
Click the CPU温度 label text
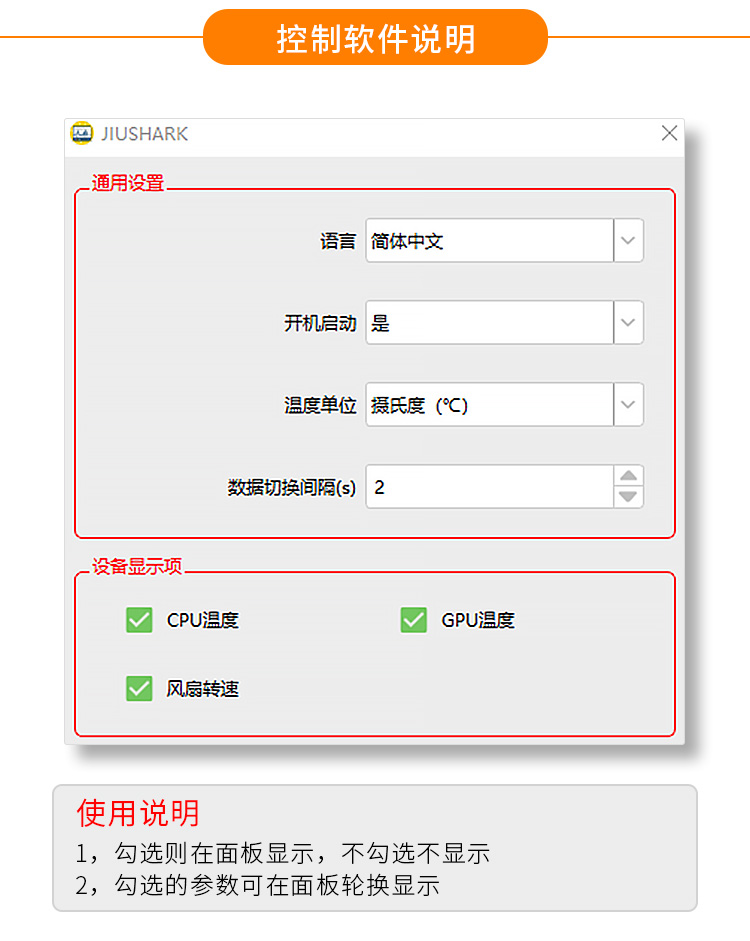point(203,620)
